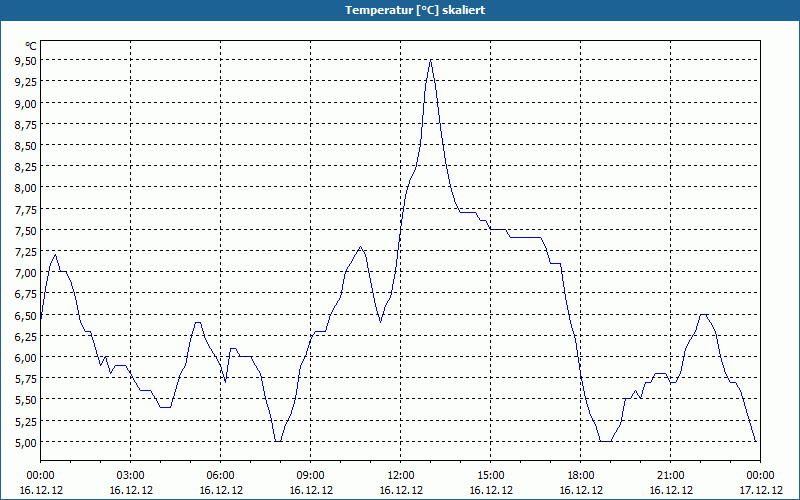
Task: Select the 7,00 y-axis label
Action: [x=27, y=272]
